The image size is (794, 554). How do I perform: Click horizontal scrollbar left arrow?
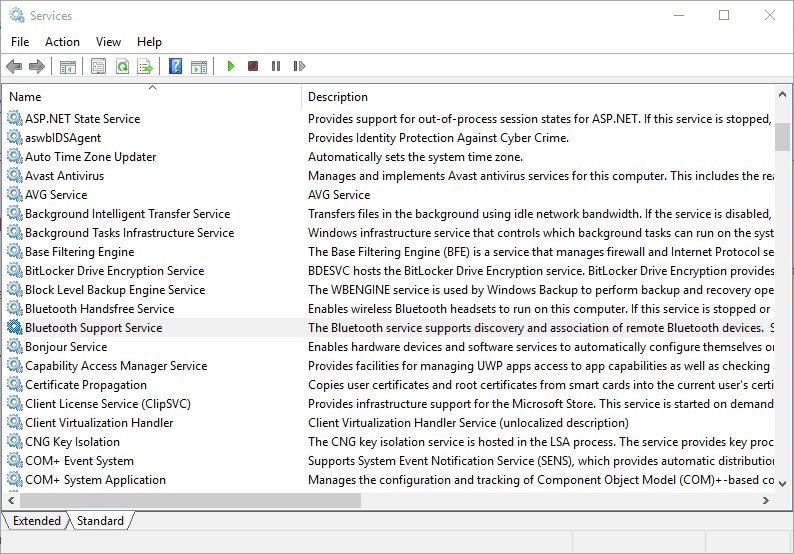coord(11,500)
